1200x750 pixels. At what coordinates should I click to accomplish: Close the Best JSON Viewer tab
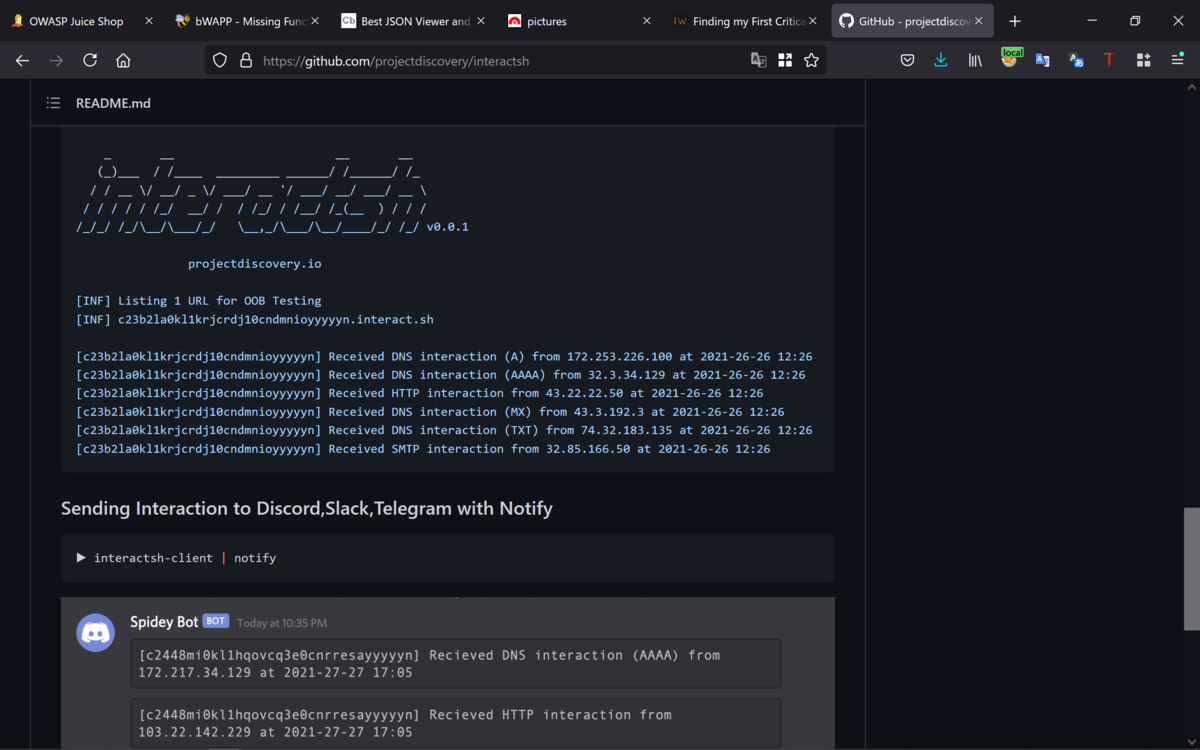[480, 21]
